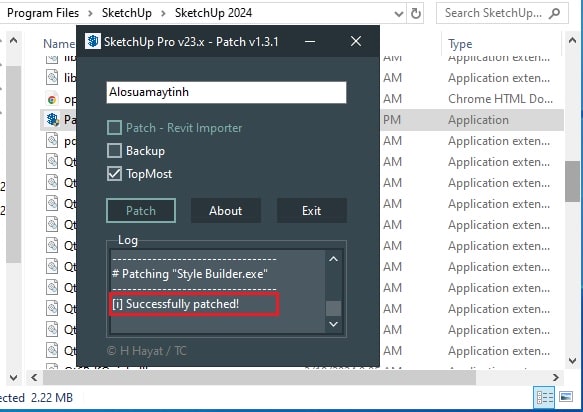Click the Alosuamaytinh text input field
Screen dimensions: 583x412
point(226,92)
